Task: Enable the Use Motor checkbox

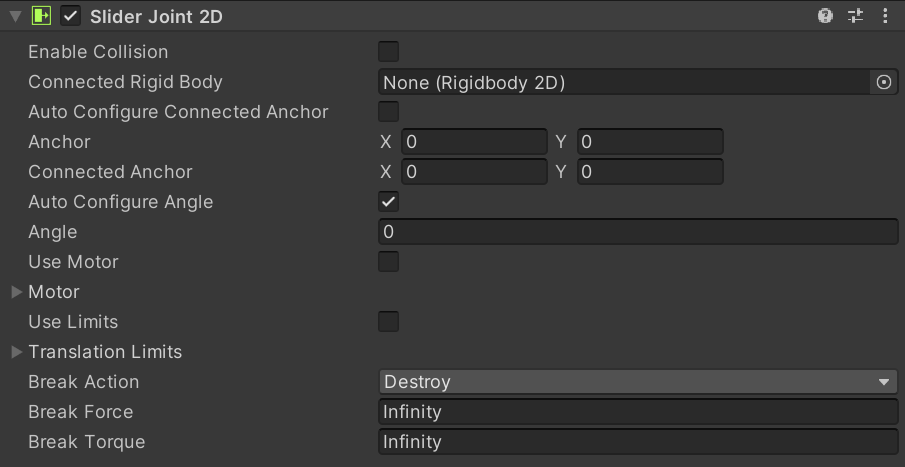Action: coord(389,262)
